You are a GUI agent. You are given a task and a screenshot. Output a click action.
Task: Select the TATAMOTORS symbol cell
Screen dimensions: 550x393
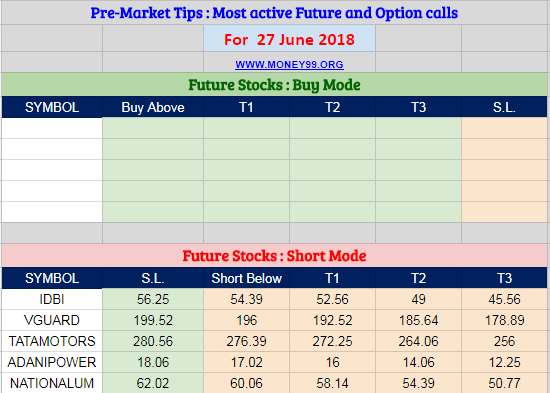pyautogui.click(x=52, y=341)
